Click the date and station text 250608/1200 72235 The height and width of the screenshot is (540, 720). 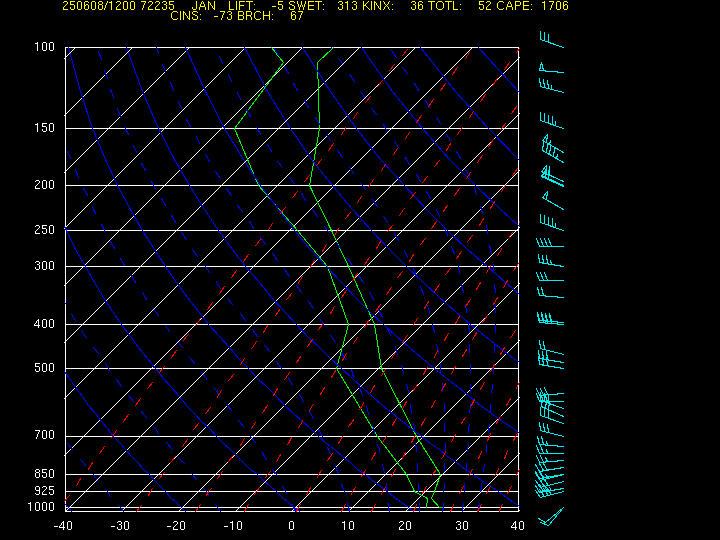[118, 6]
